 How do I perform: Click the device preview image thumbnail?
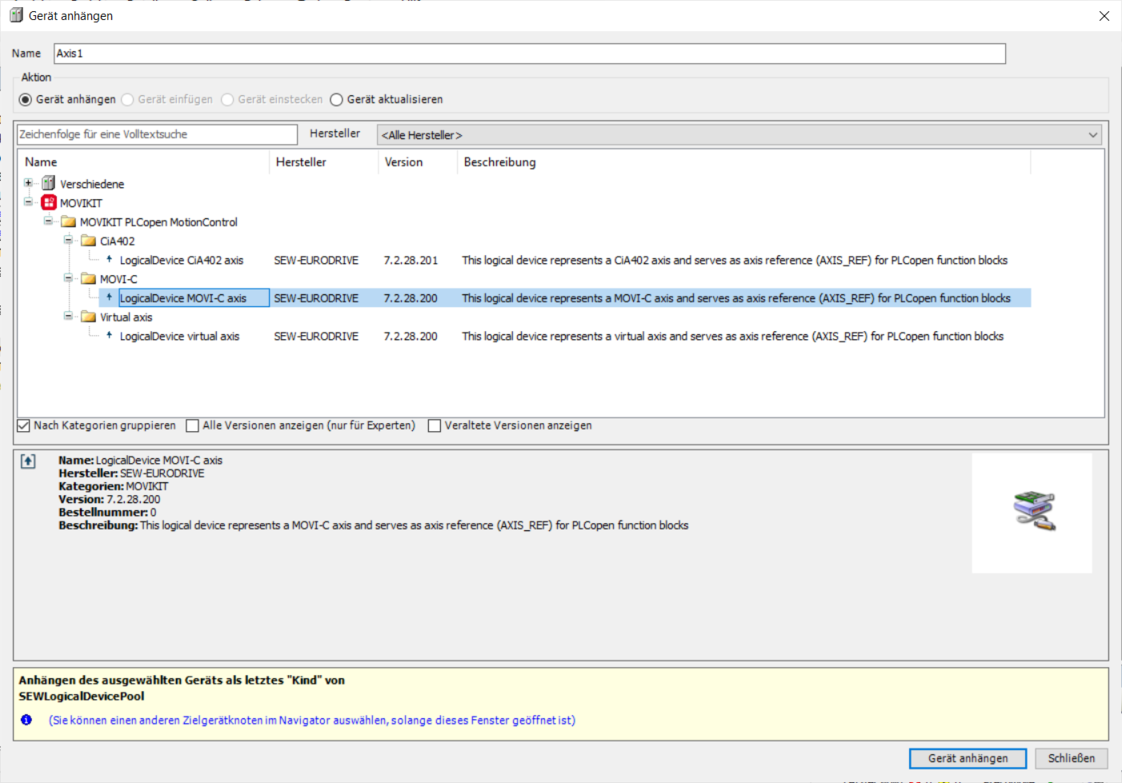[1031, 513]
